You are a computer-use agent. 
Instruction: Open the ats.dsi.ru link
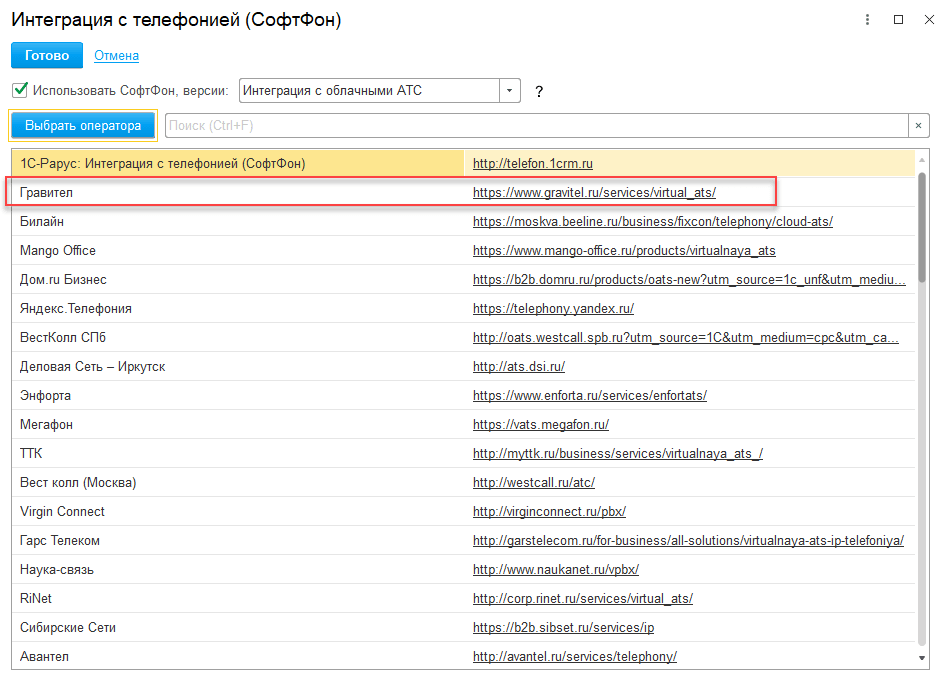click(519, 367)
